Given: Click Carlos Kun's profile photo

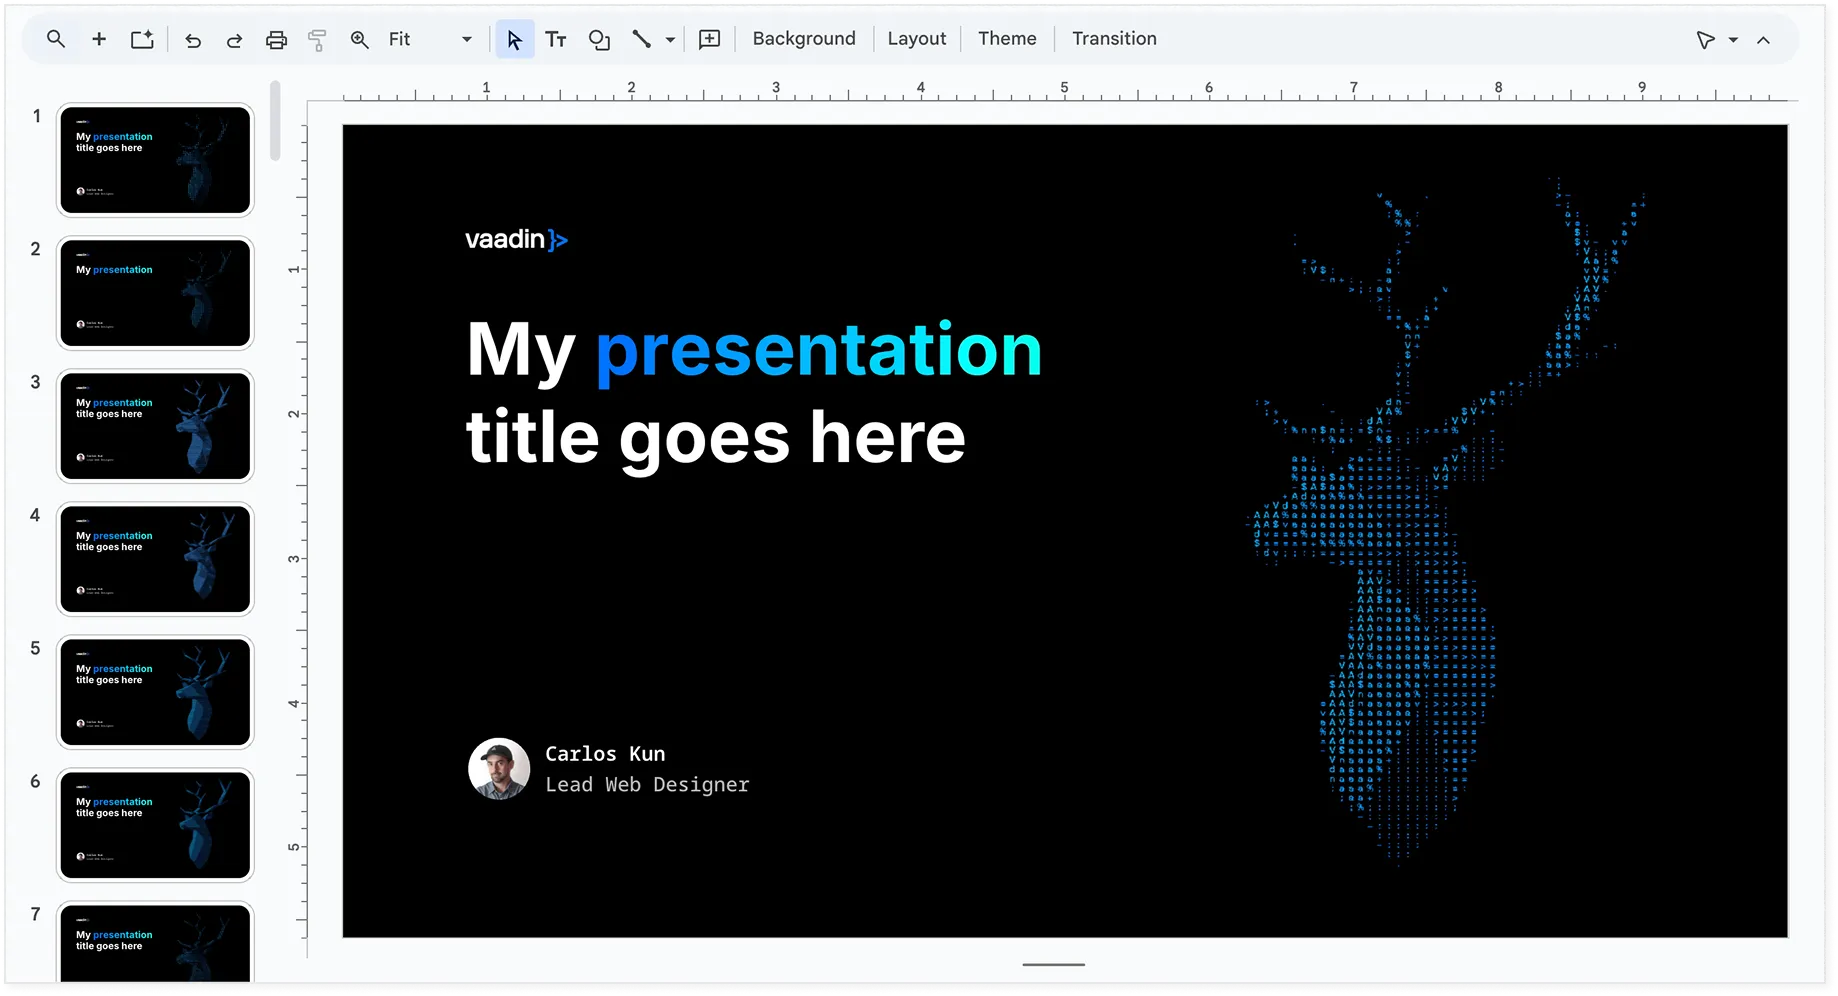Looking at the screenshot, I should pos(499,769).
